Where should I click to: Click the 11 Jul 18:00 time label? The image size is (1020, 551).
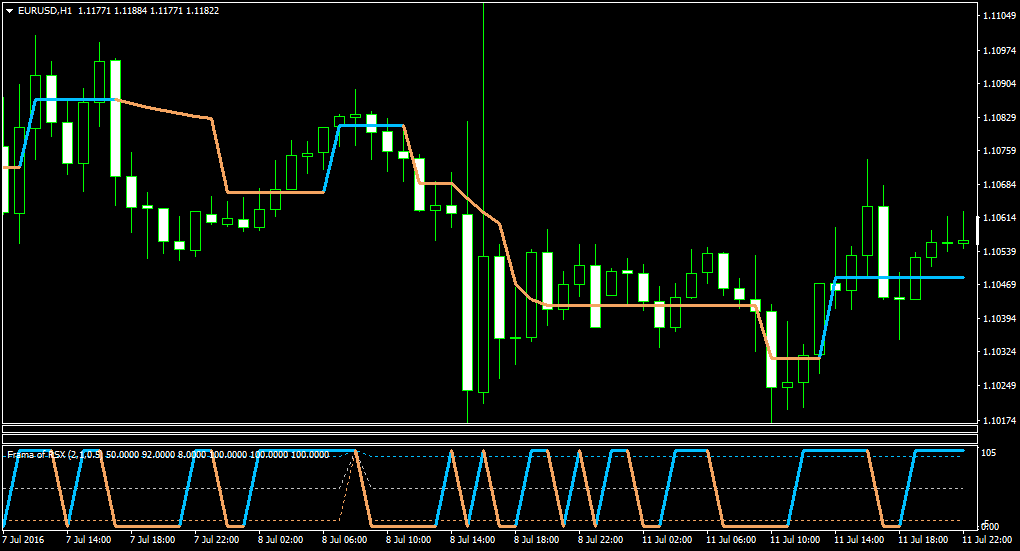(923, 540)
